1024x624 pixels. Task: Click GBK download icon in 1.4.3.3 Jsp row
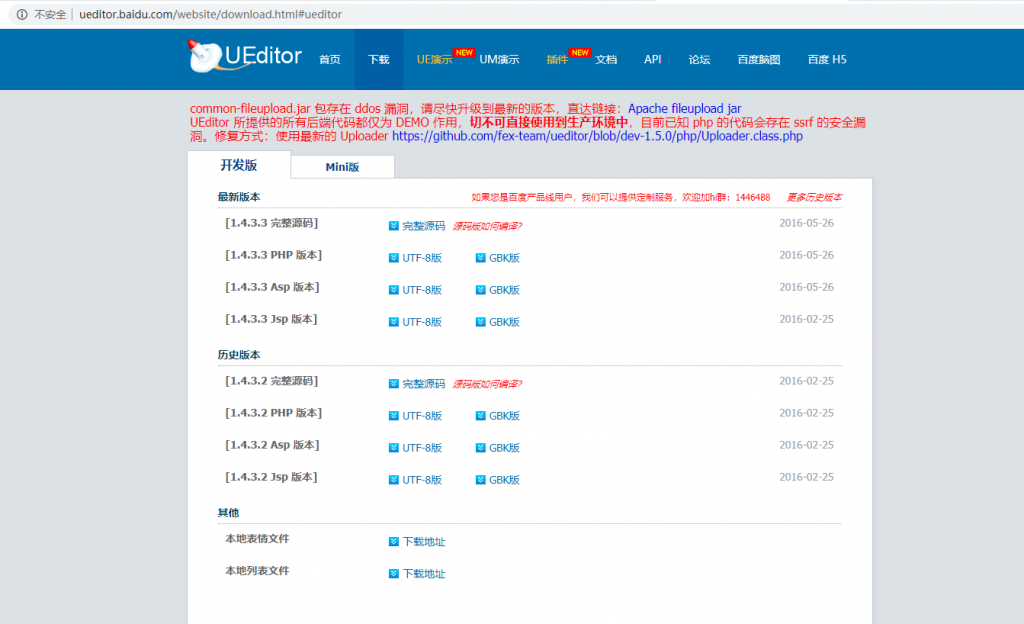coord(481,322)
